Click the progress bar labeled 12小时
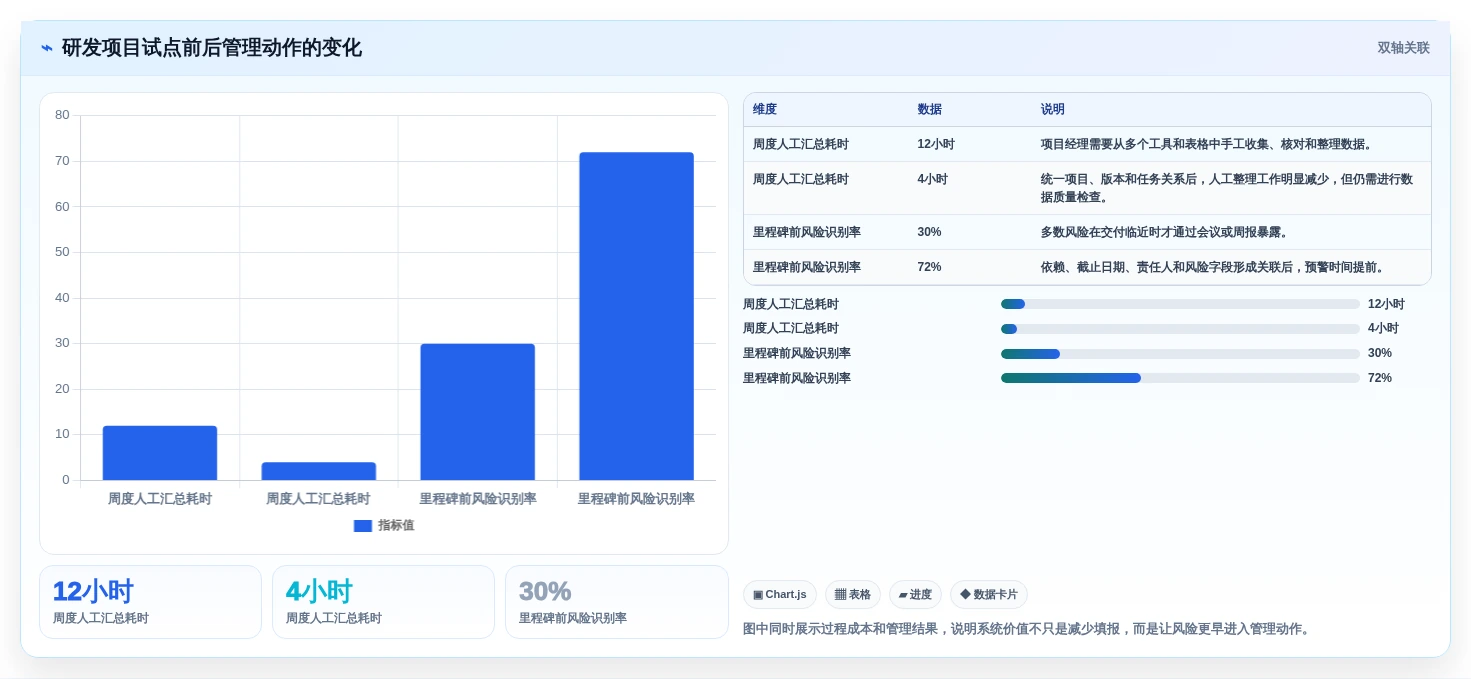This screenshot has width=1471, height=679. click(1180, 304)
